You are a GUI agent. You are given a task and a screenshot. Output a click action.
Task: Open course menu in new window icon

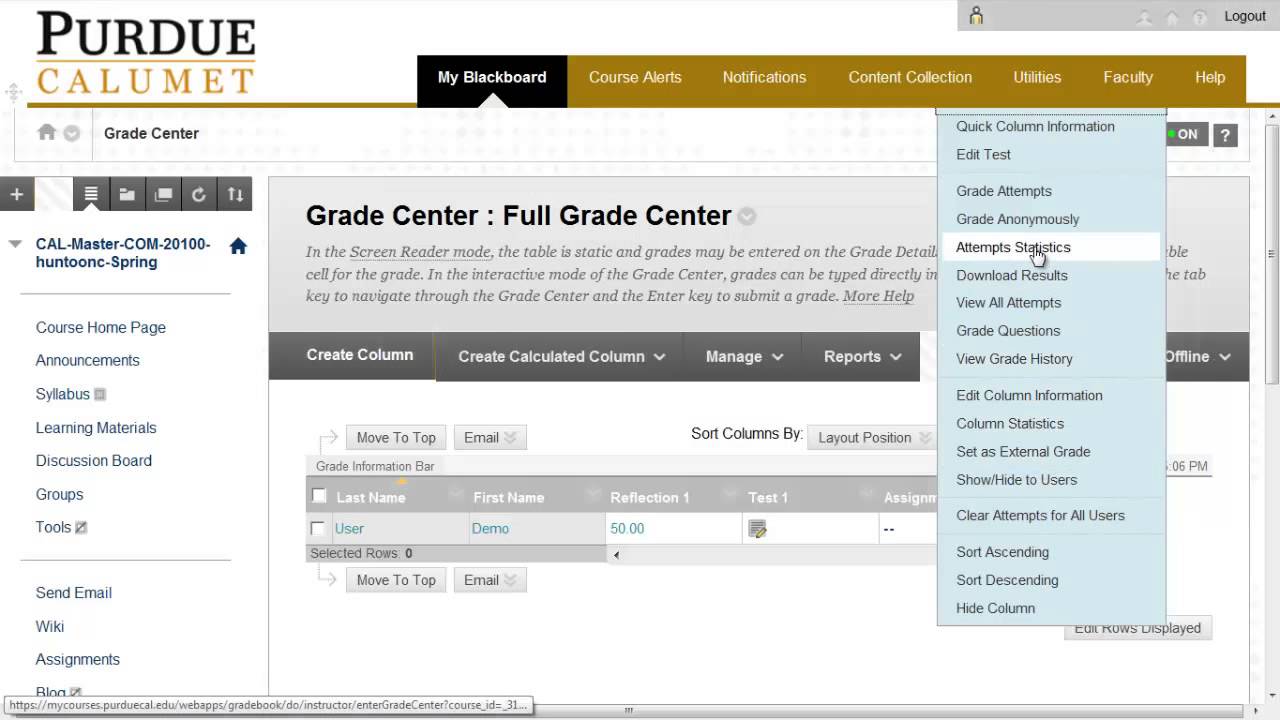tap(163, 194)
